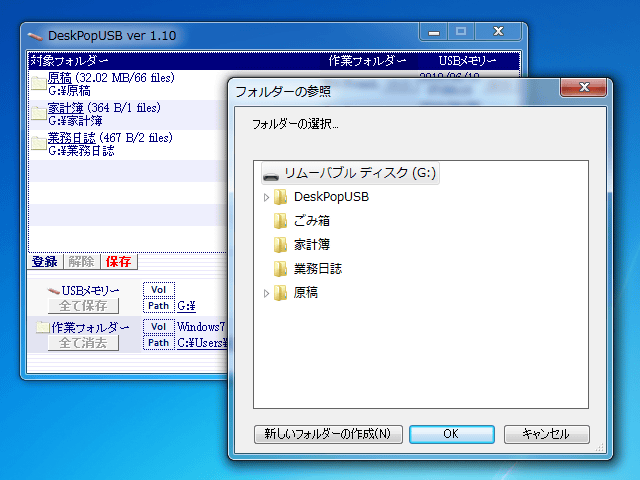Click the DeskPopUSB folder icon in tree

click(x=280, y=197)
